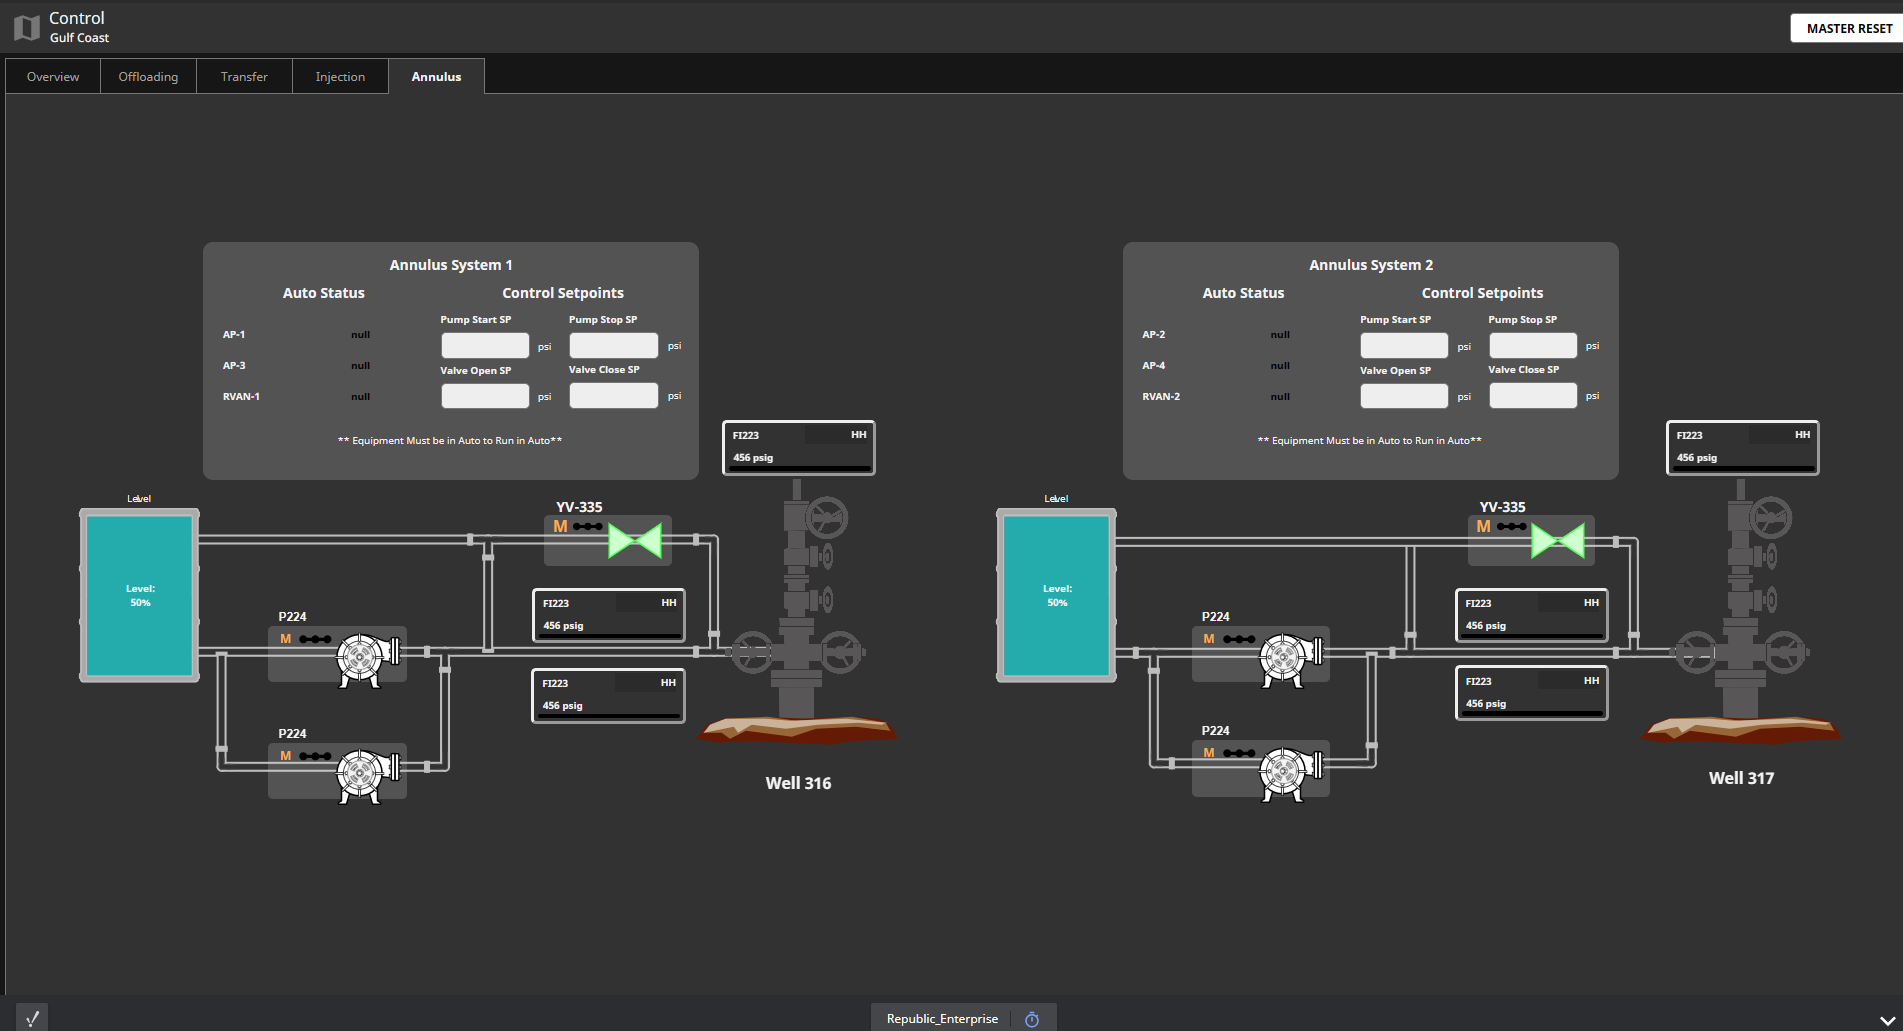The width and height of the screenshot is (1903, 1031).
Task: Click the Republic_Enterprise label in bottom bar
Action: [942, 1019]
